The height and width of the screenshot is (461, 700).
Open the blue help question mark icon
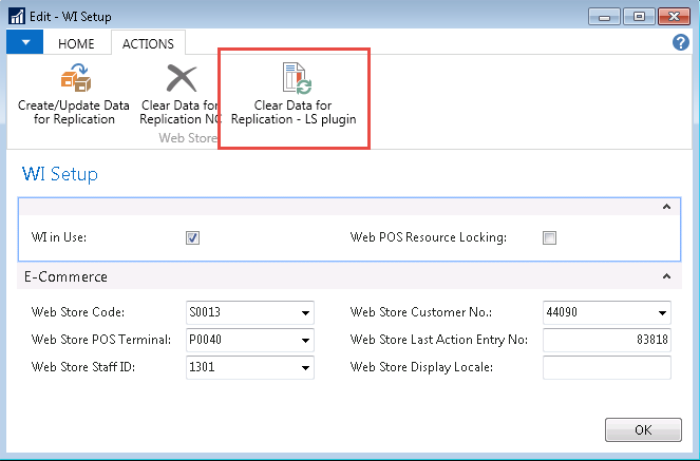[681, 43]
